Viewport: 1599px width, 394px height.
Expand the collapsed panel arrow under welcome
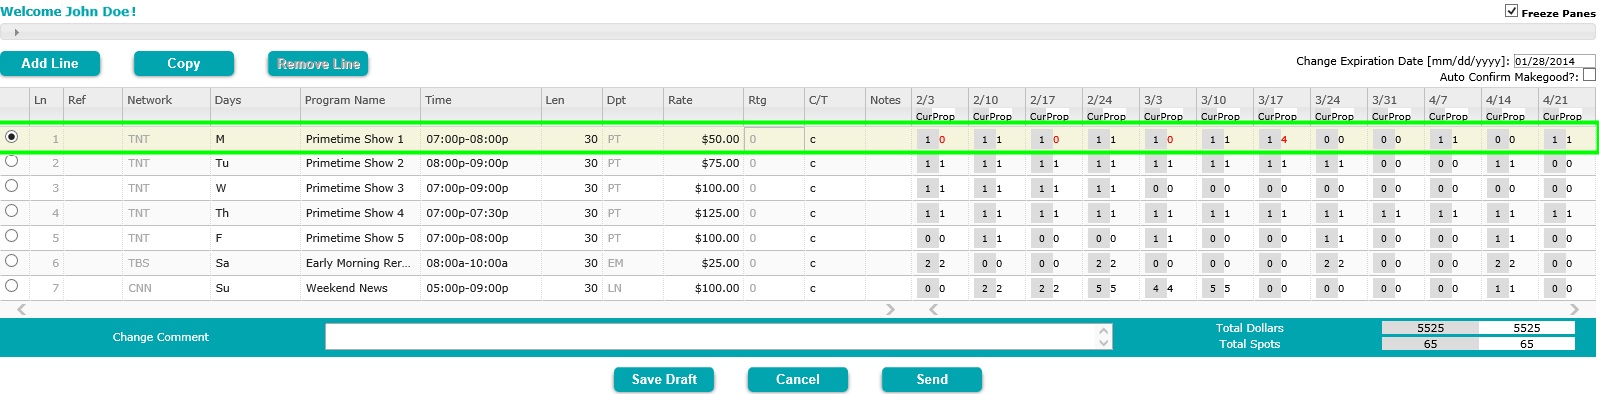(x=16, y=32)
